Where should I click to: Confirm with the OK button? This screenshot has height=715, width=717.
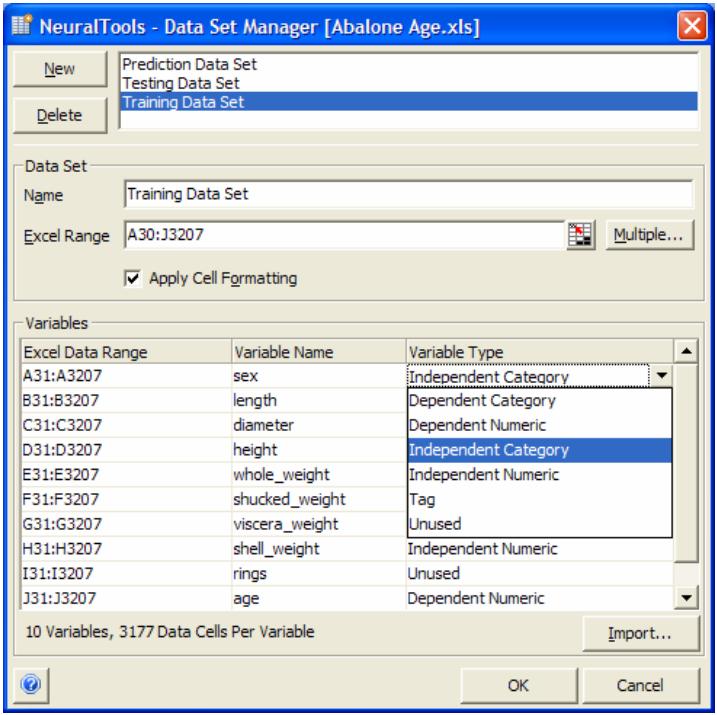click(519, 685)
